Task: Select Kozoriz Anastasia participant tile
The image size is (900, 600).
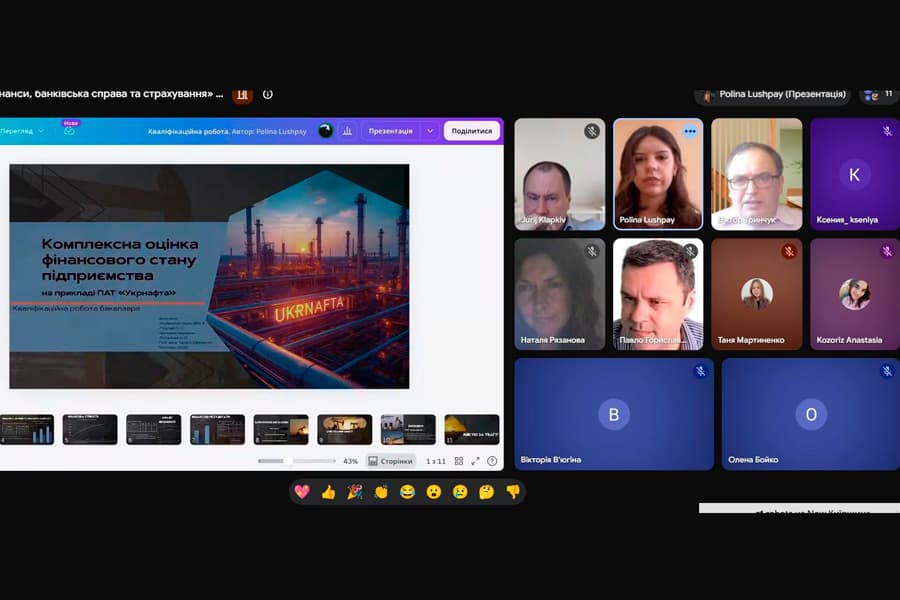Action: (855, 294)
